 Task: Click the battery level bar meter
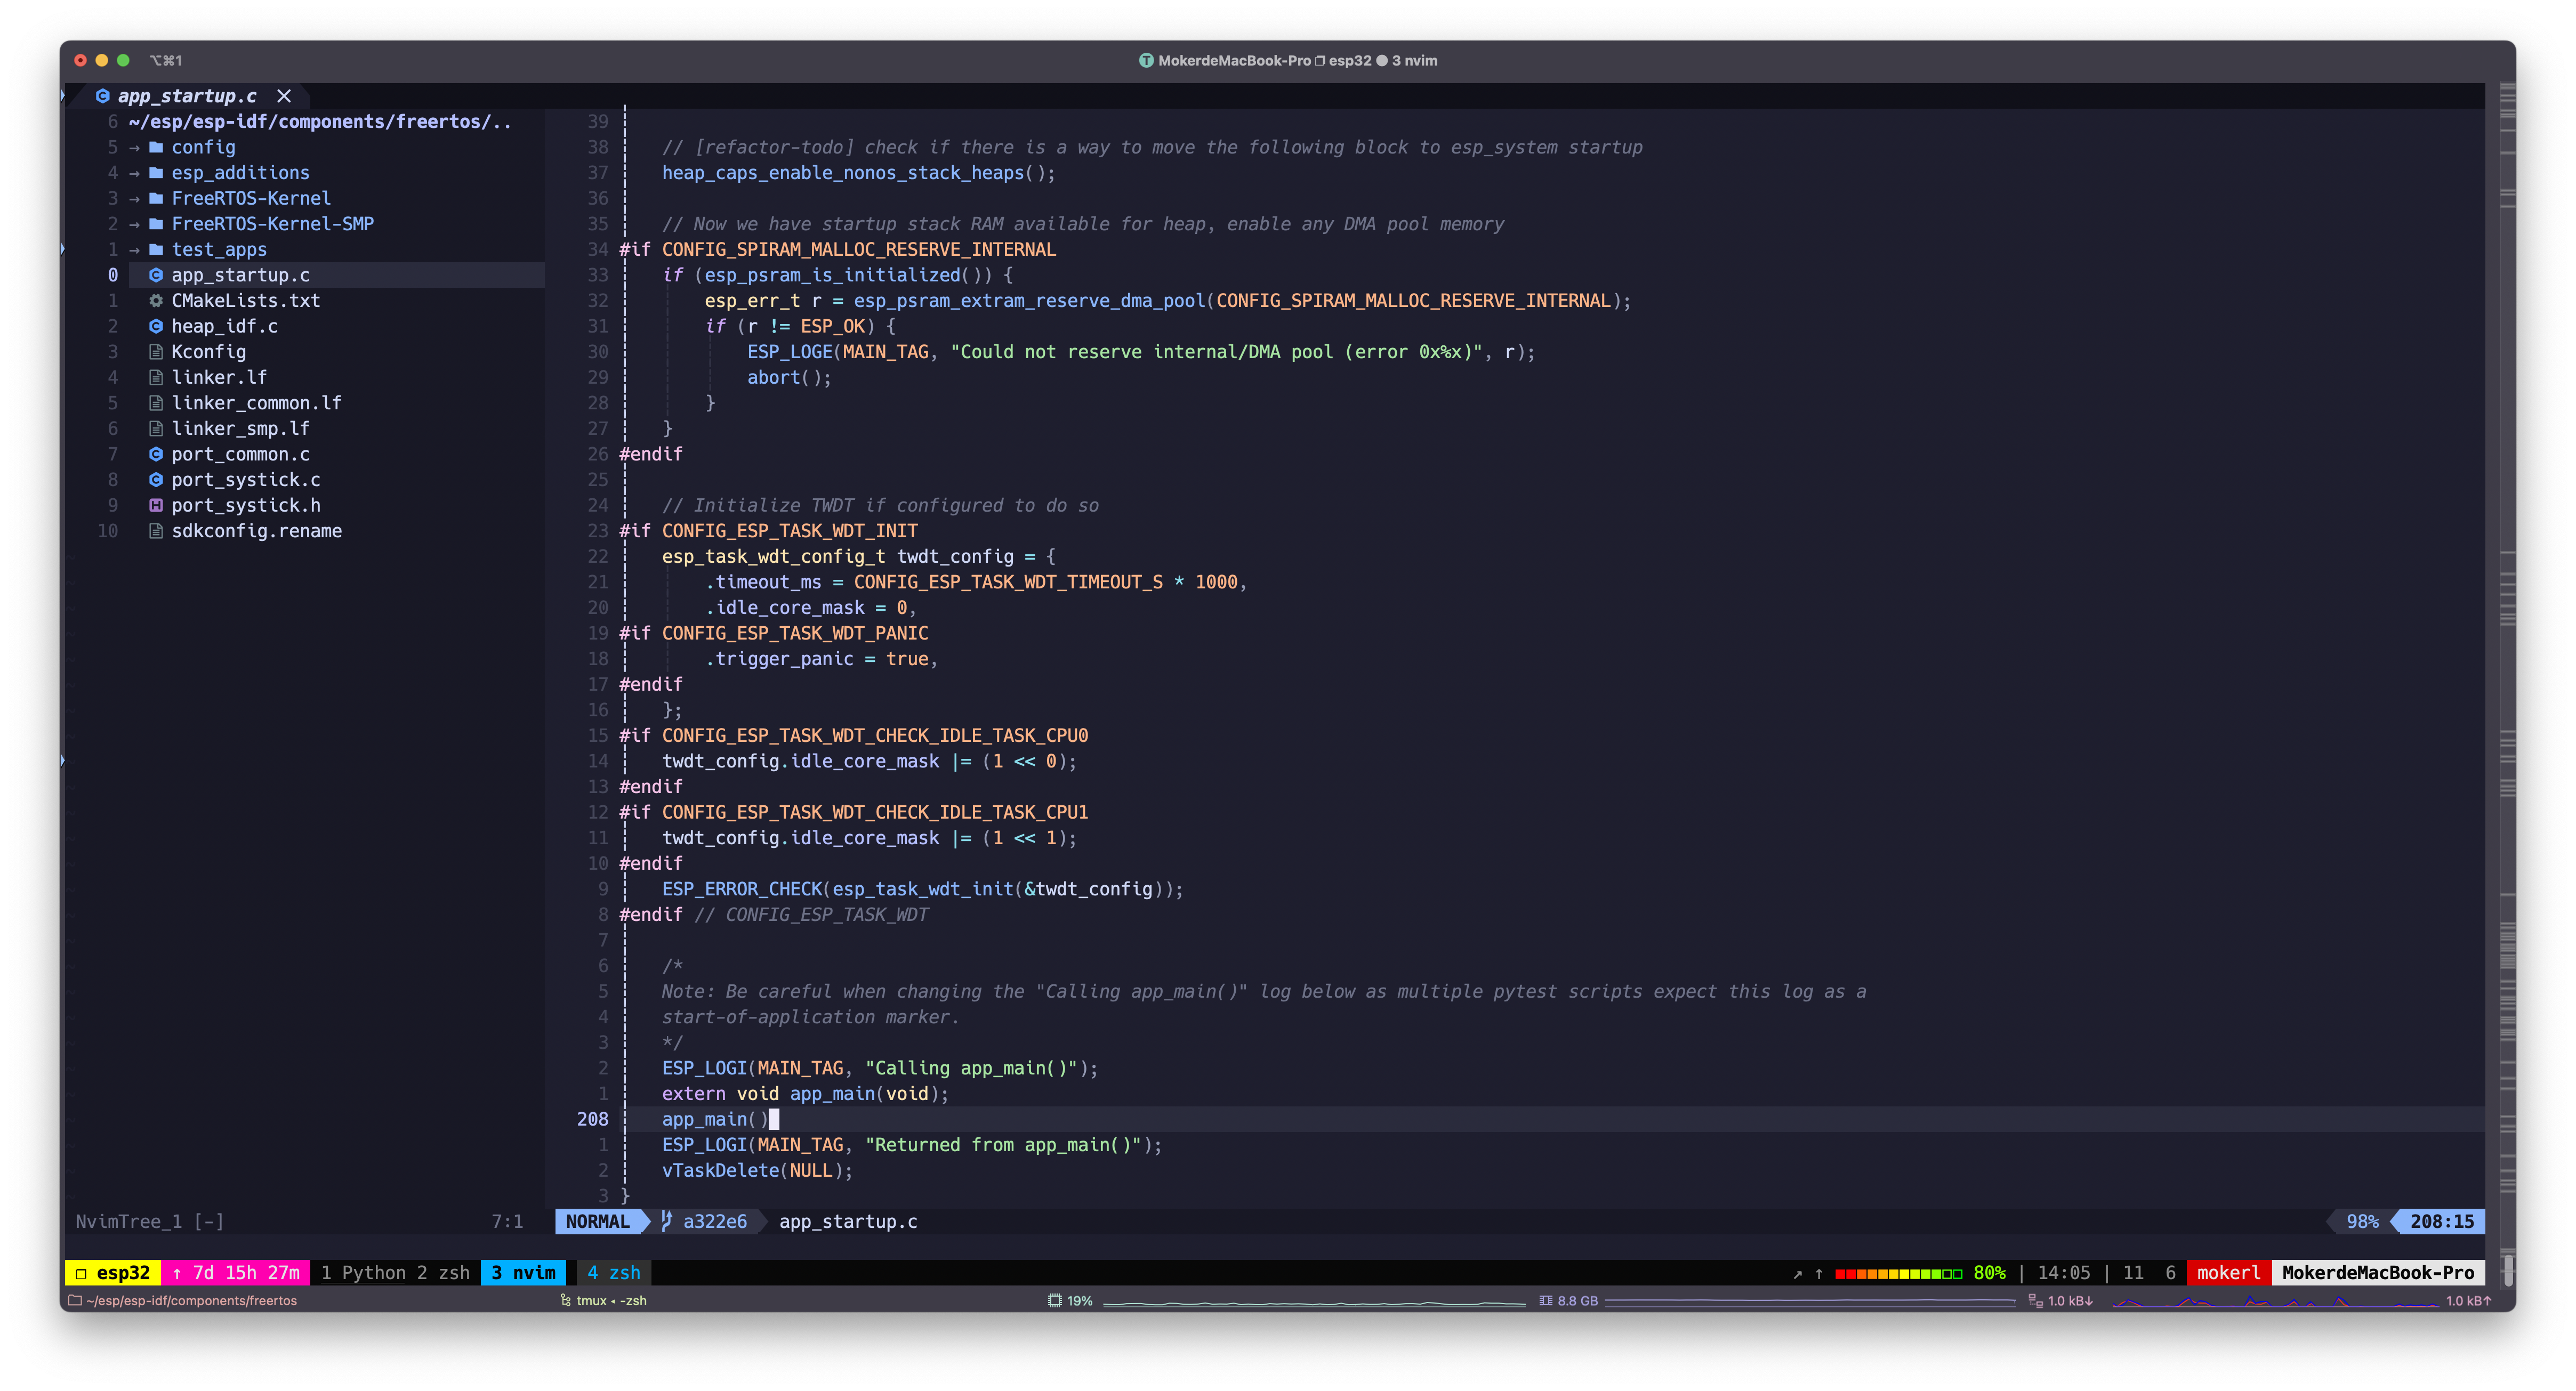point(1898,1273)
